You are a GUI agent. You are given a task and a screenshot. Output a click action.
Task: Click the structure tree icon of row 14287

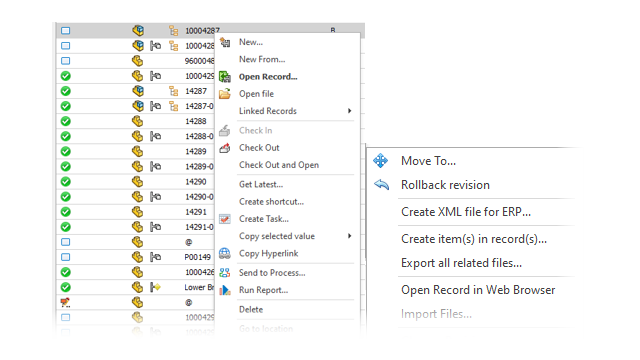(174, 91)
